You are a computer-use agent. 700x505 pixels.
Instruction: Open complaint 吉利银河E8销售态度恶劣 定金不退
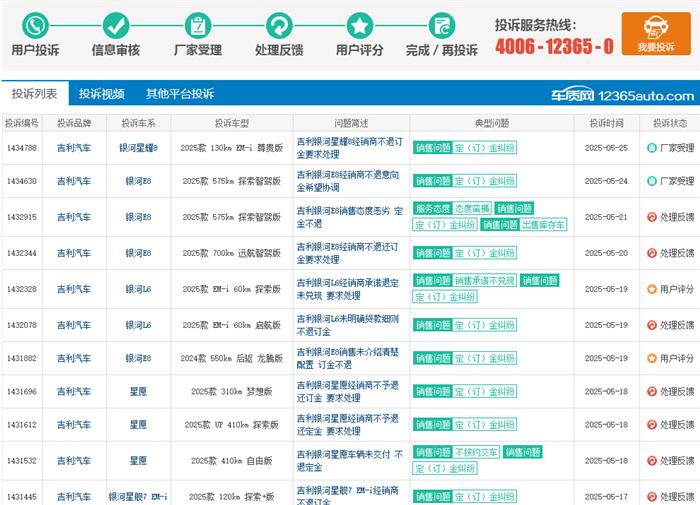(x=350, y=217)
